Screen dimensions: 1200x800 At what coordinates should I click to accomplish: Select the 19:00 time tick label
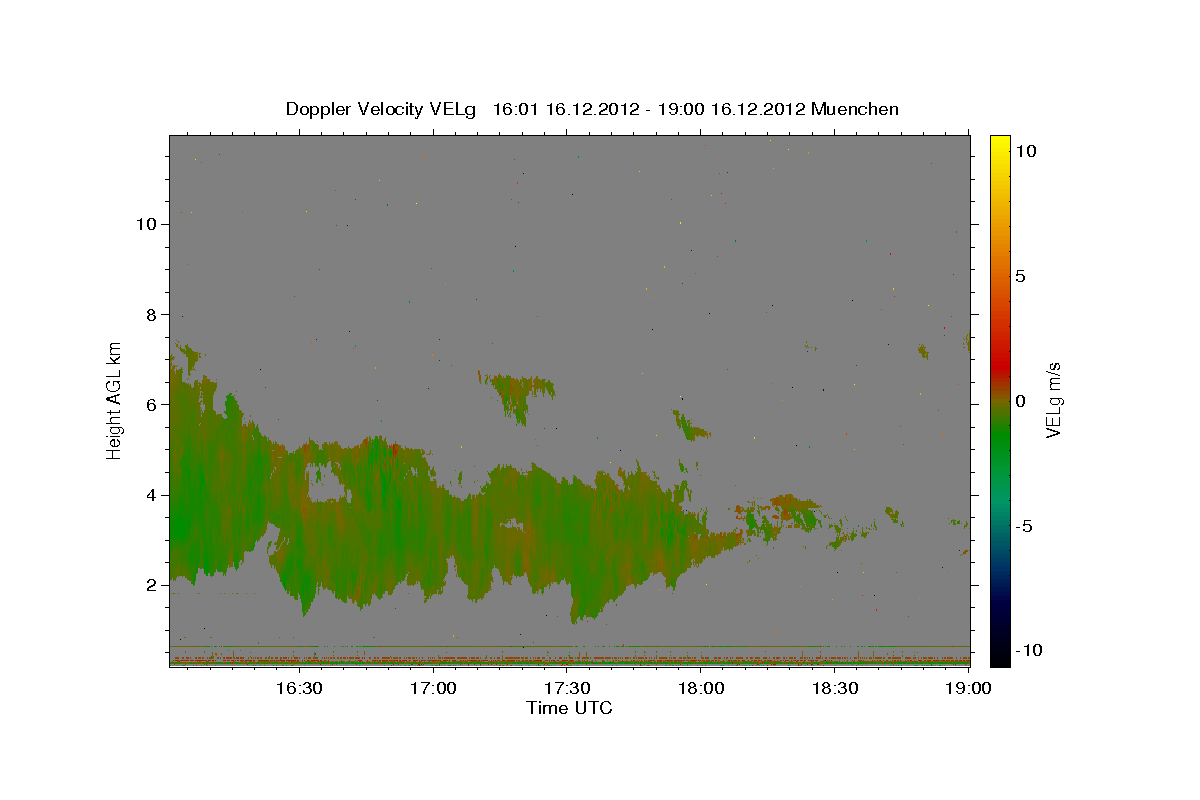(x=969, y=688)
